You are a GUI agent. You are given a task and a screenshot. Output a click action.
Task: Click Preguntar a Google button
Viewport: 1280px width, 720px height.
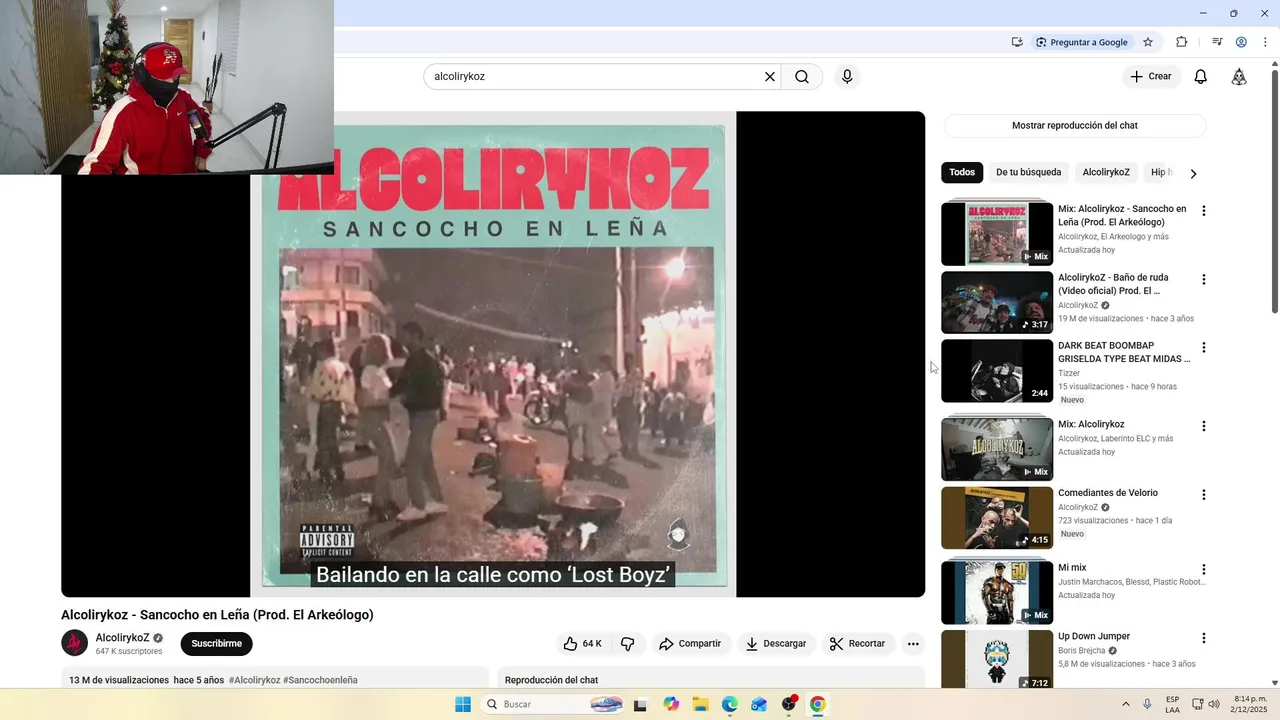click(1081, 42)
